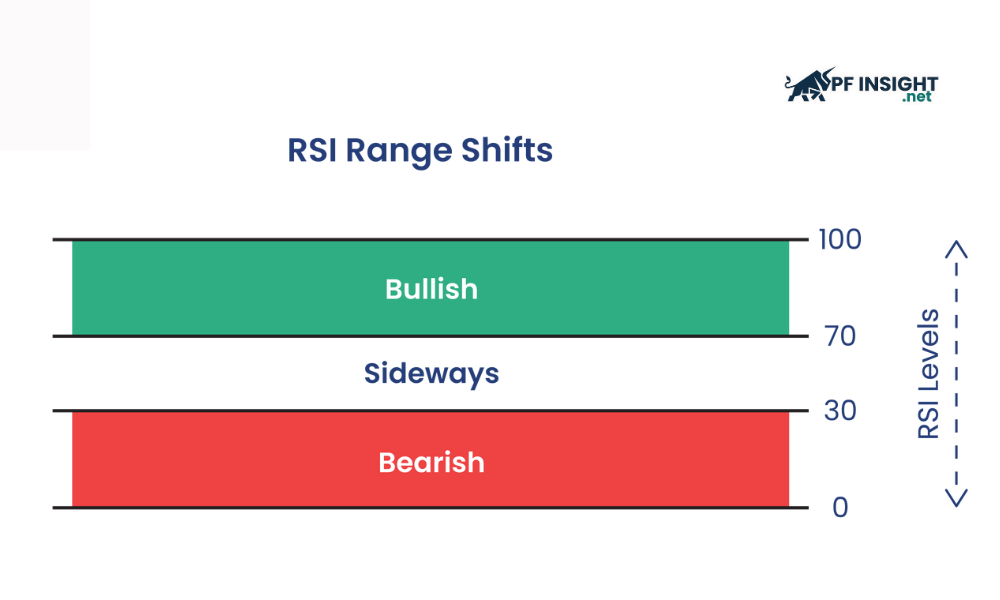Select the "RSI Range Shifts" title
This screenshot has height=600, width=1000.
[420, 150]
